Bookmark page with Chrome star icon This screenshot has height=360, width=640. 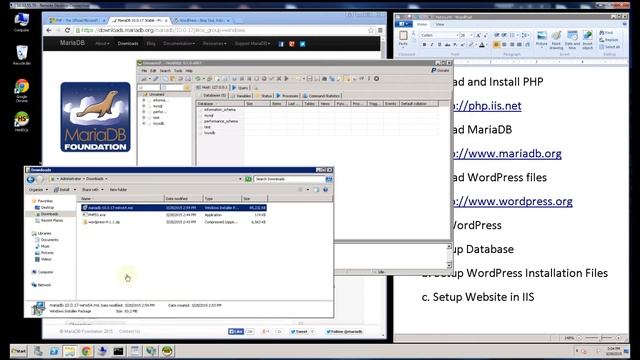point(371,30)
